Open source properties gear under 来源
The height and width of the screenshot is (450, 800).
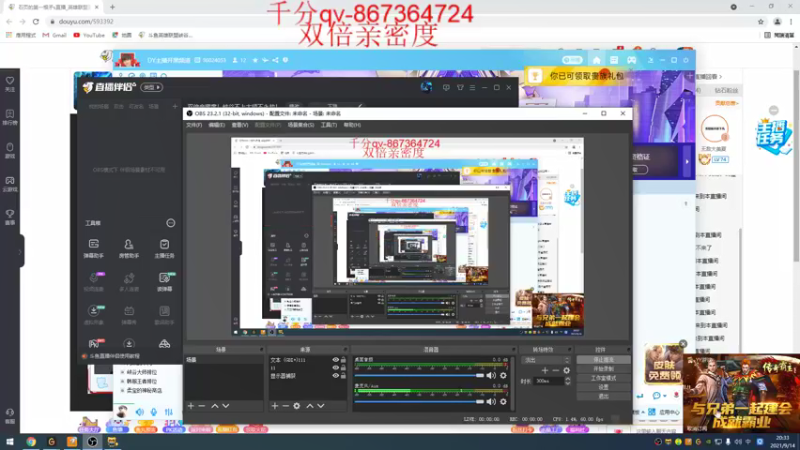point(297,406)
